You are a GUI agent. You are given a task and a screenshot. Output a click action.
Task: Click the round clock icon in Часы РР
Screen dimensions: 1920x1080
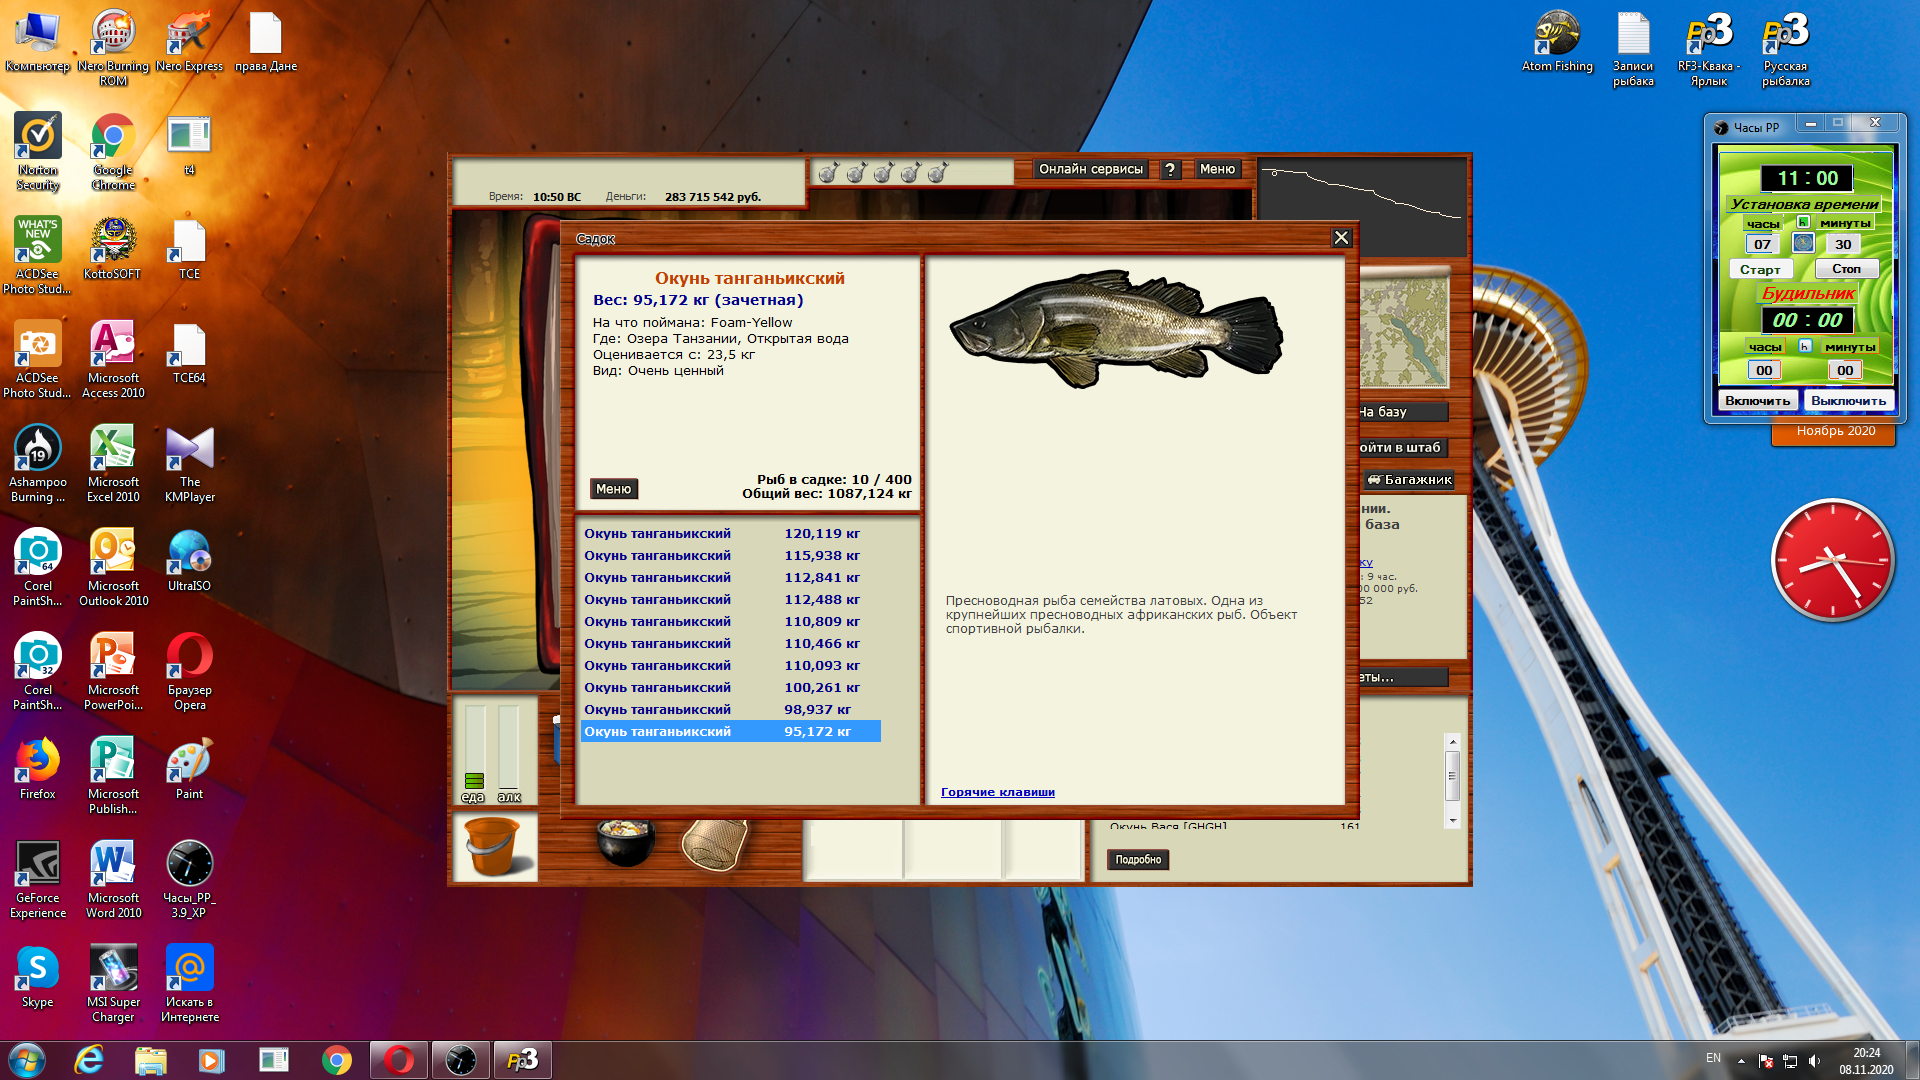(x=1803, y=243)
